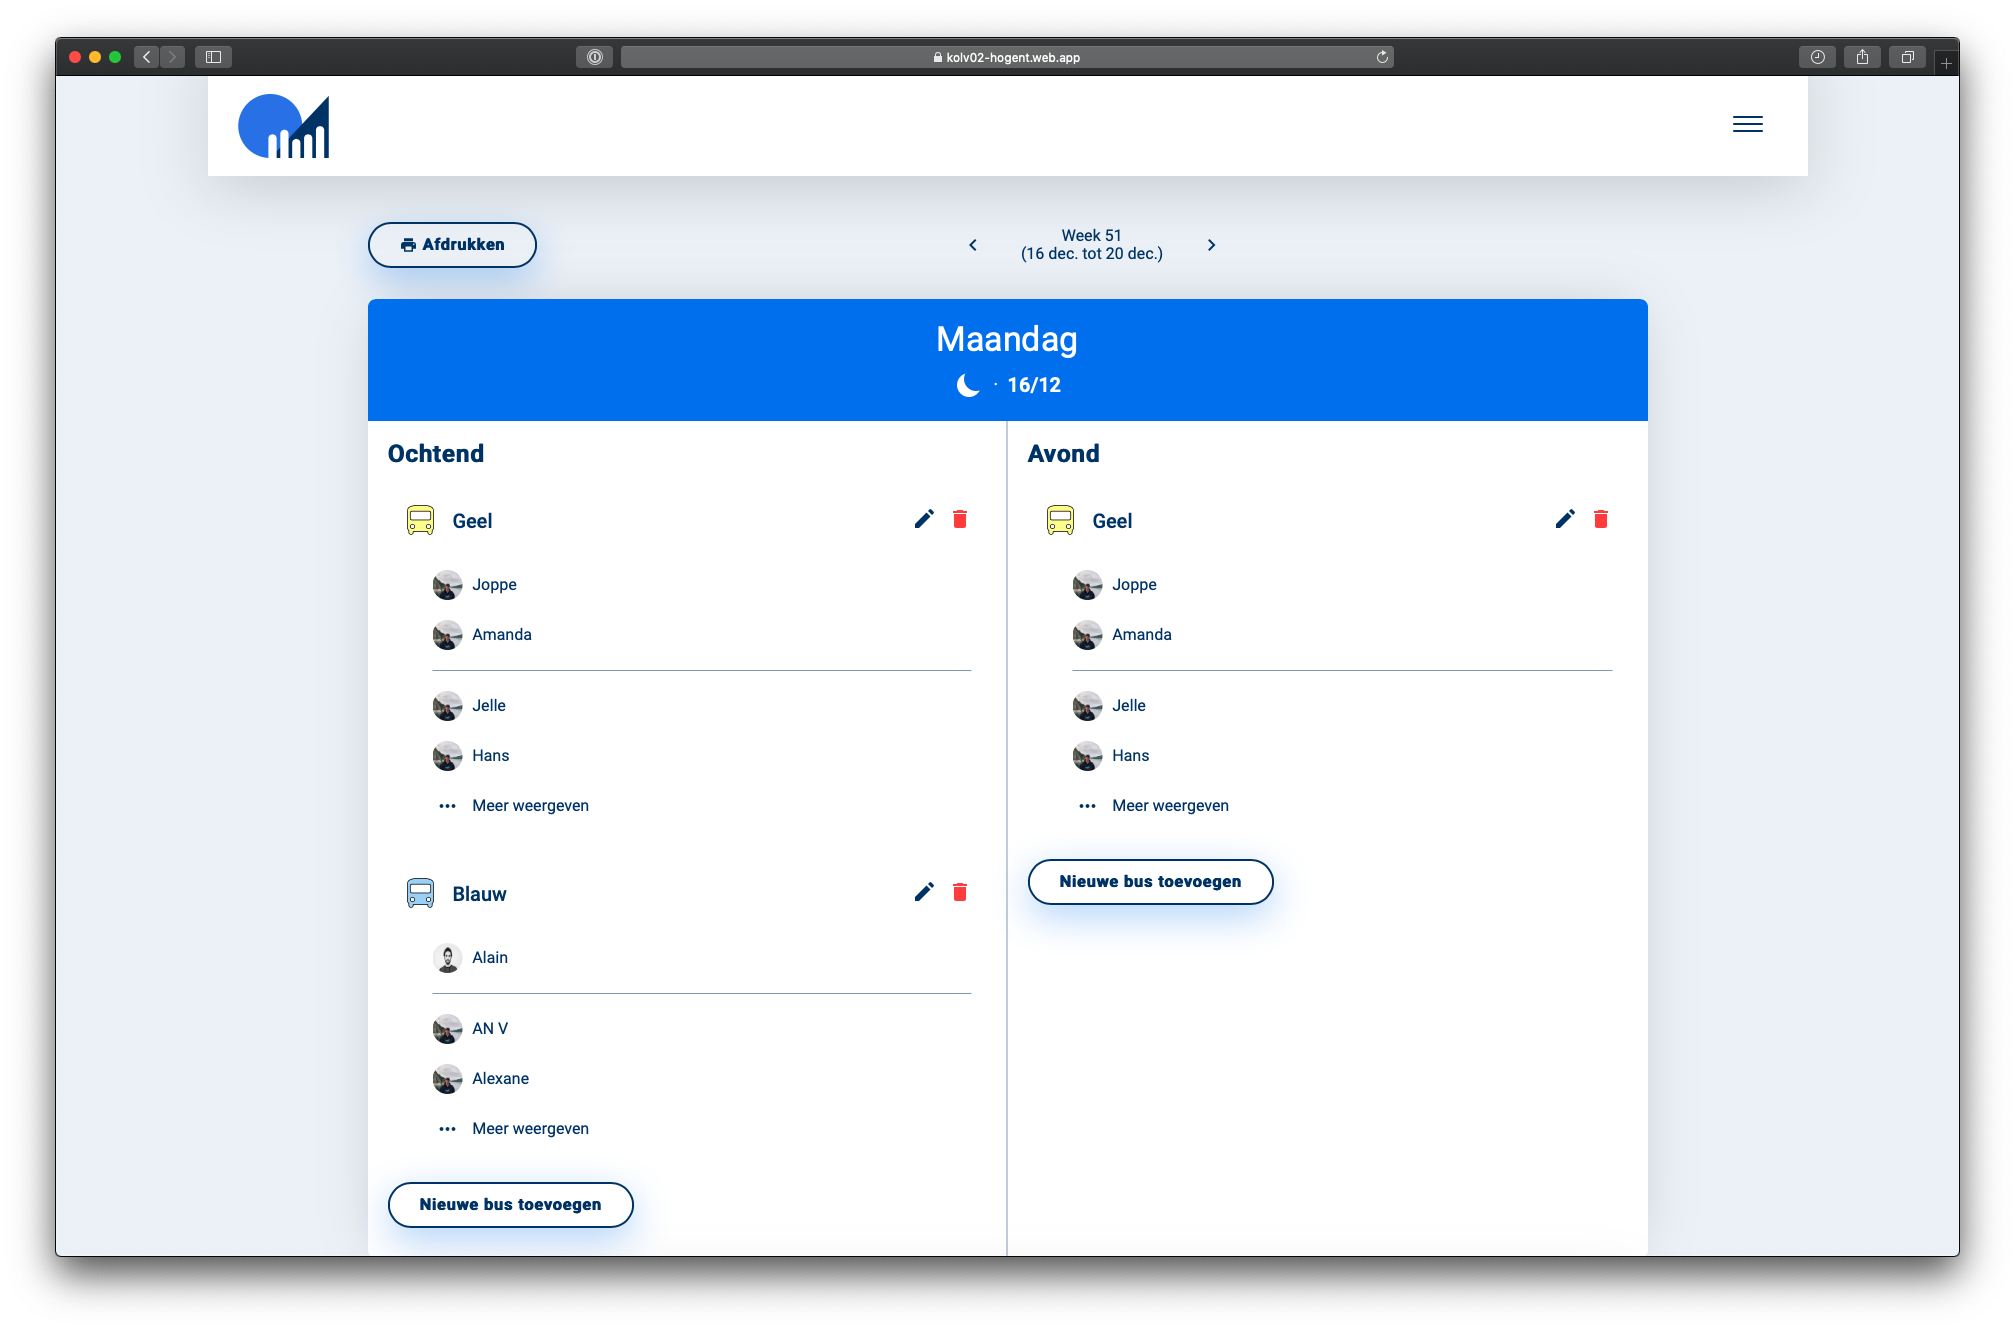This screenshot has height=1330, width=2015.
Task: Delete the evening Geel bus
Action: [x=1601, y=519]
